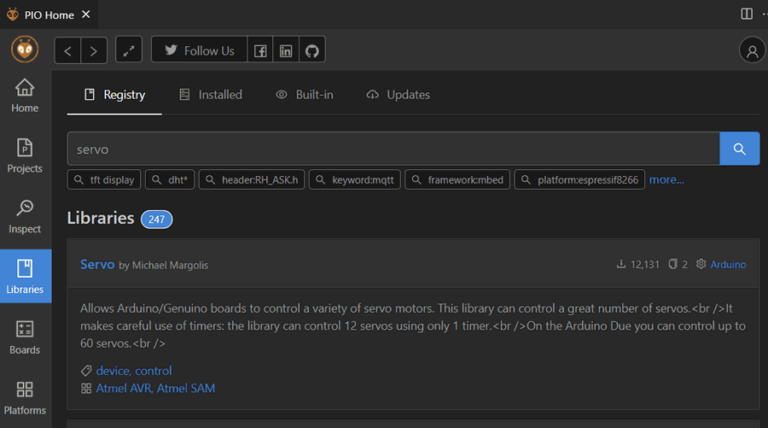Image resolution: width=768 pixels, height=428 pixels.
Task: Click the PlatformIO logo icon
Action: (24, 49)
